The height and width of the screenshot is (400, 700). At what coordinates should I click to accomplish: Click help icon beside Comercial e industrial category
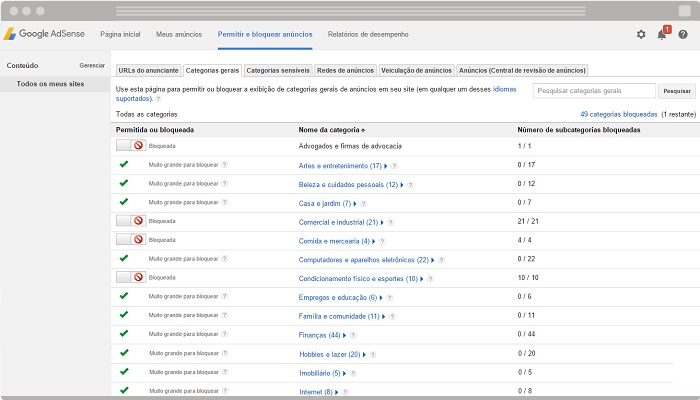(391, 222)
